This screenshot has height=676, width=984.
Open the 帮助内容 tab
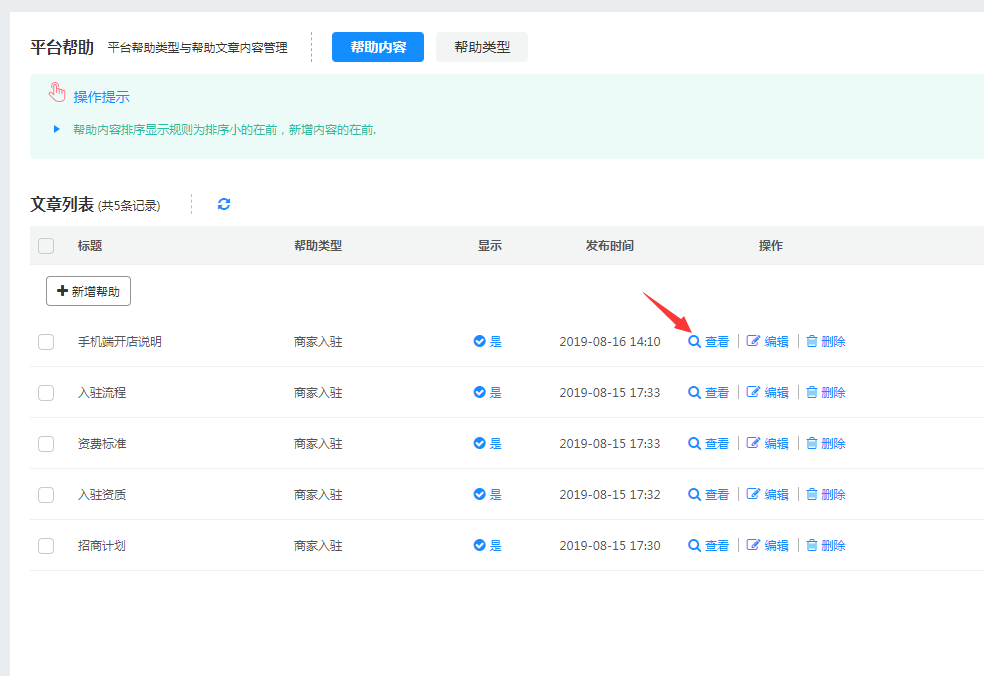[378, 47]
